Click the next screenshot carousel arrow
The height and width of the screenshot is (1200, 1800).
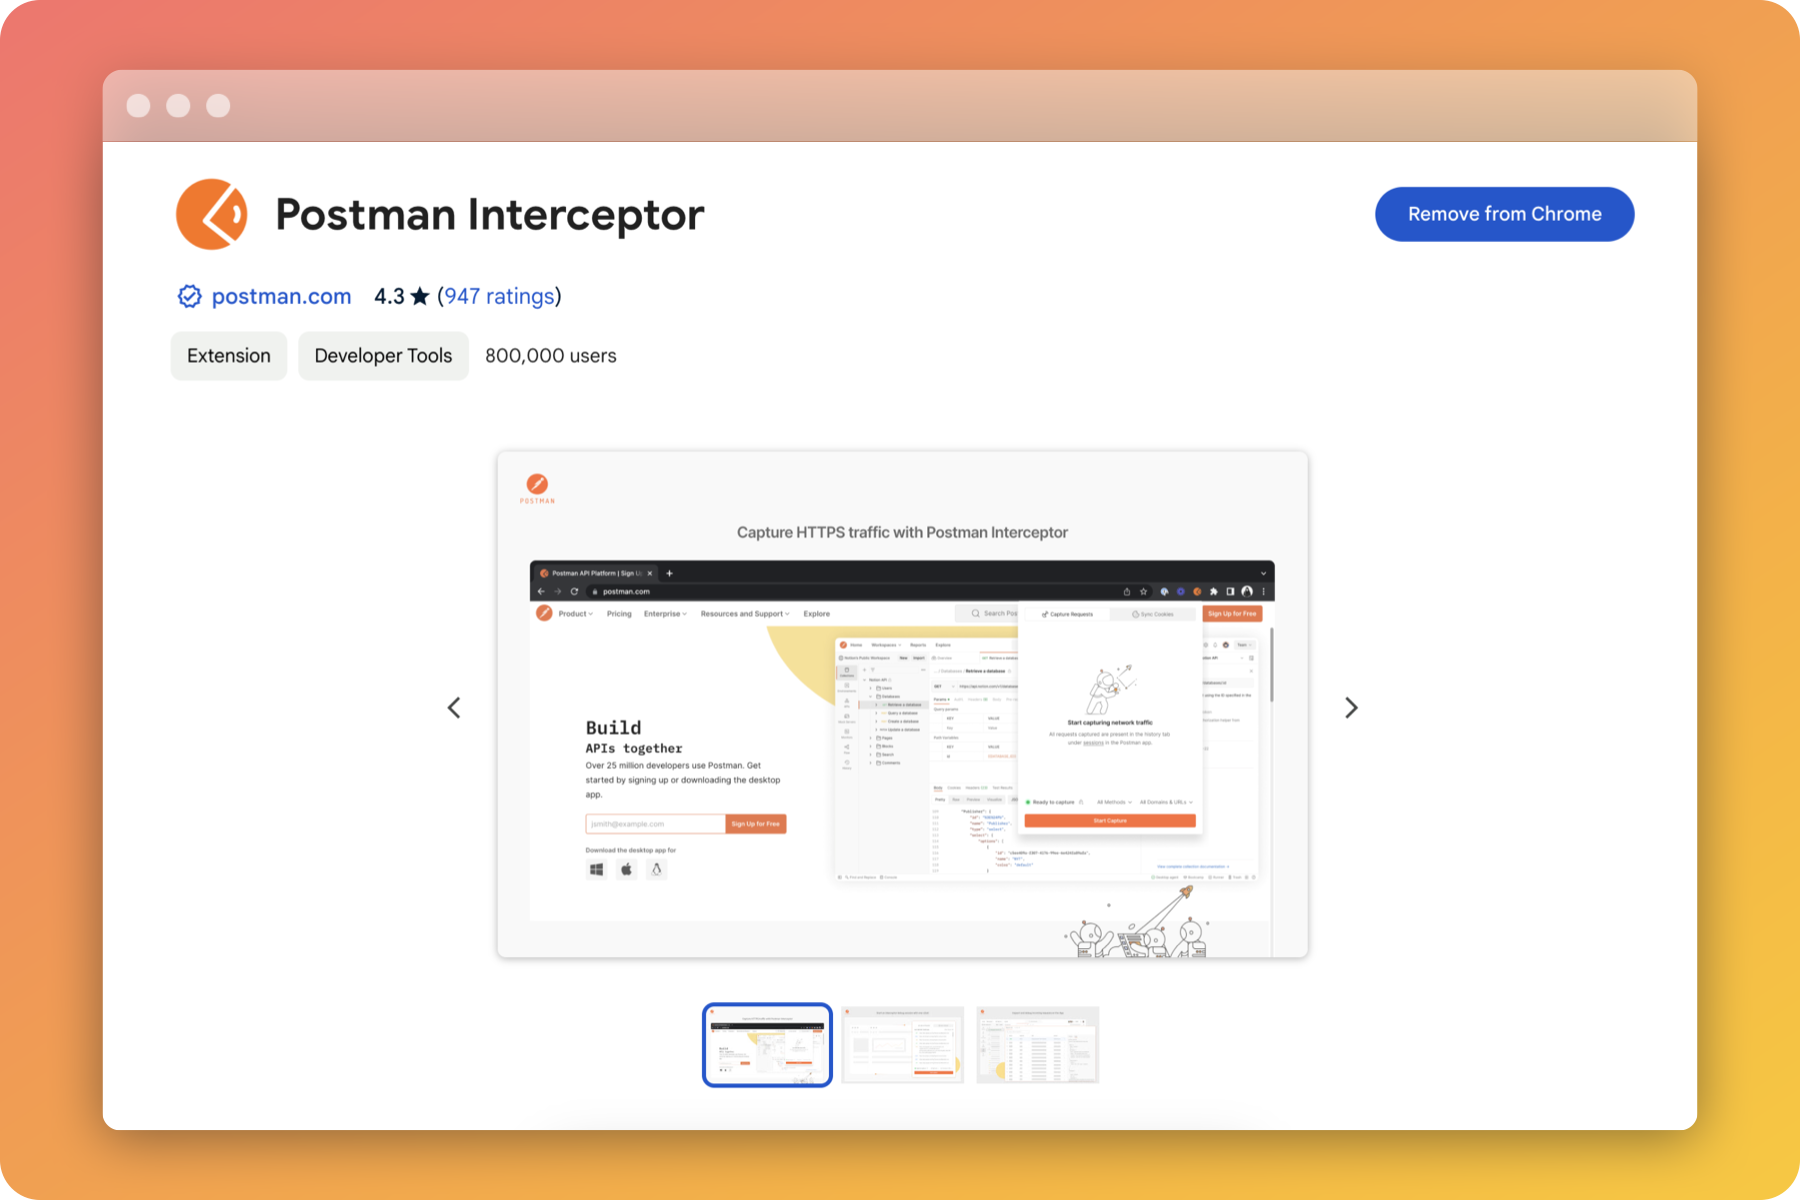pyautogui.click(x=1351, y=707)
